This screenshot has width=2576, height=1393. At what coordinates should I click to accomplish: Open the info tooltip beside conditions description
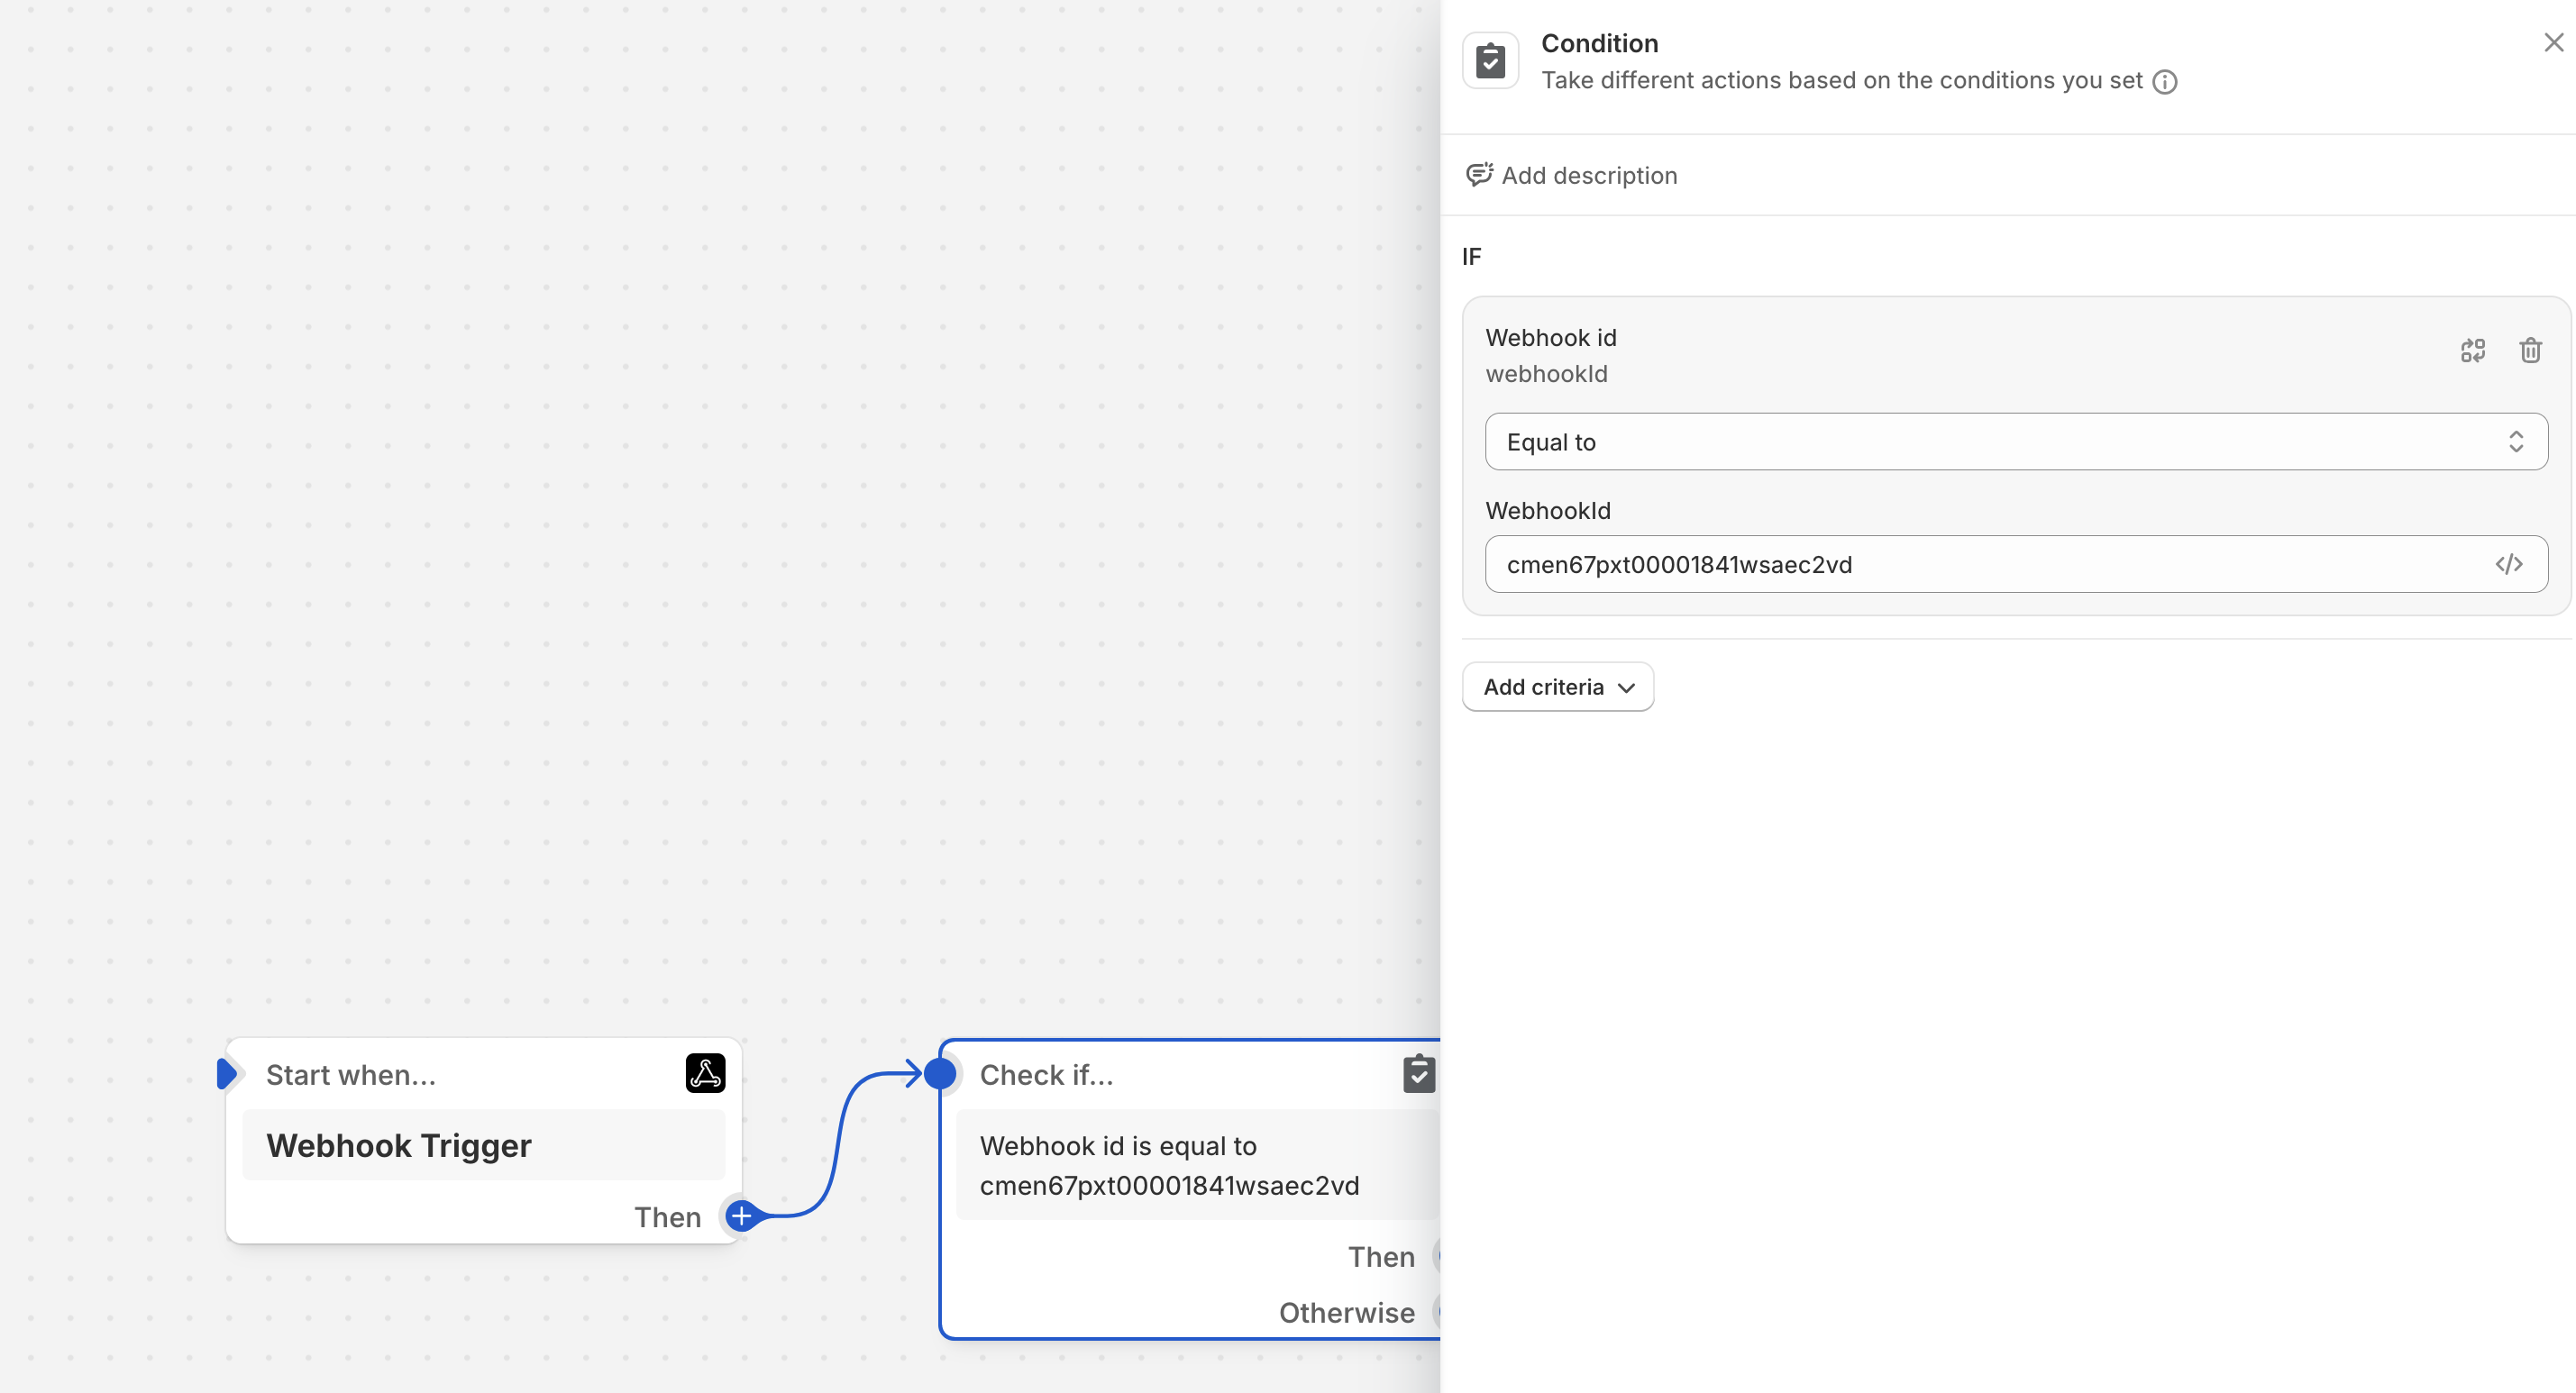[2164, 82]
